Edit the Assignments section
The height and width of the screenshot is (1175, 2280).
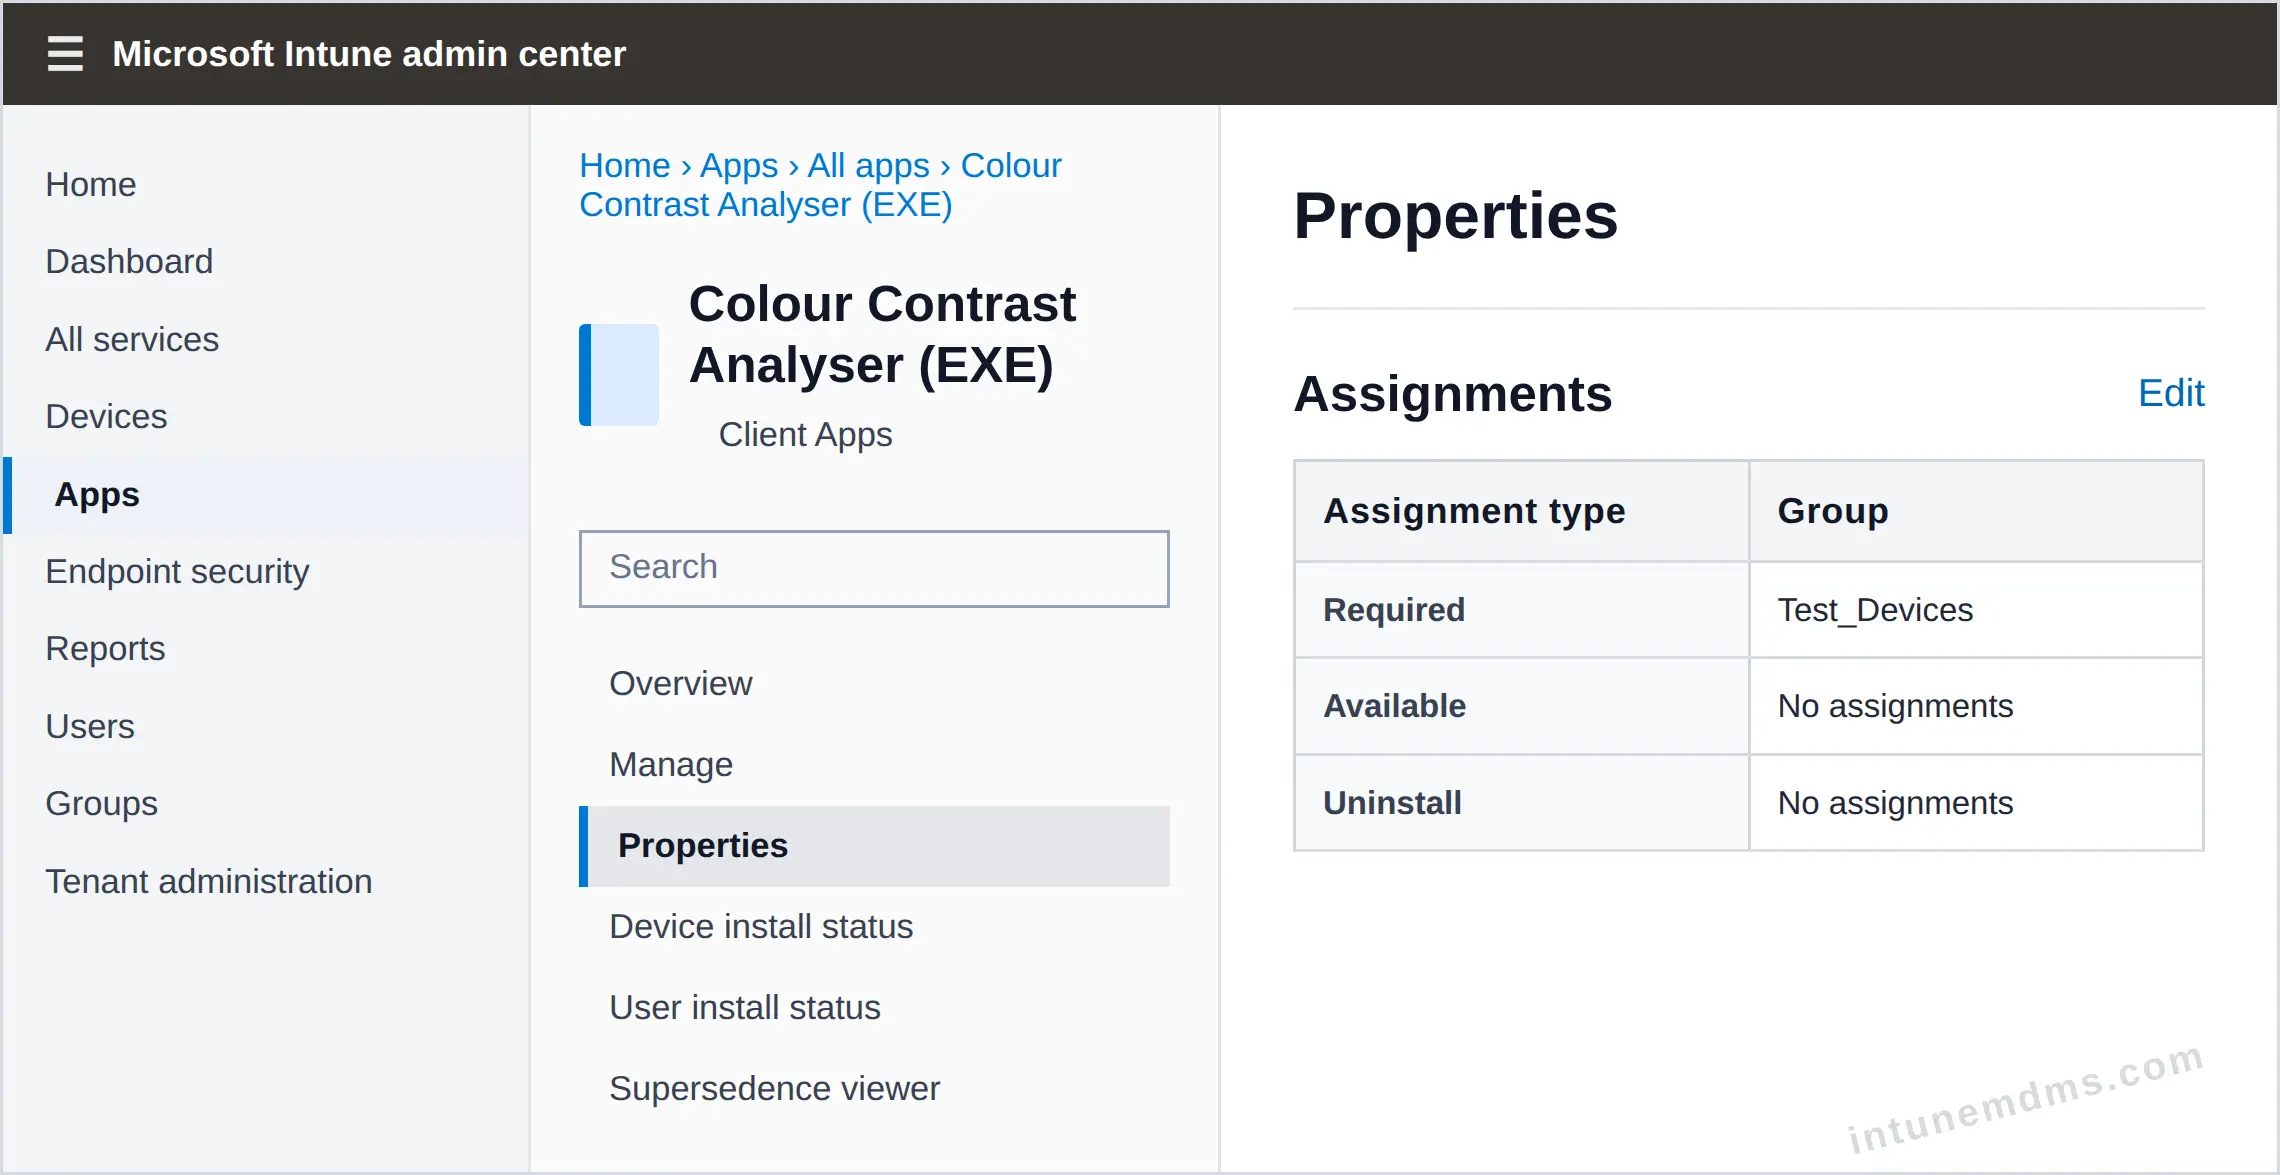pyautogui.click(x=2171, y=393)
